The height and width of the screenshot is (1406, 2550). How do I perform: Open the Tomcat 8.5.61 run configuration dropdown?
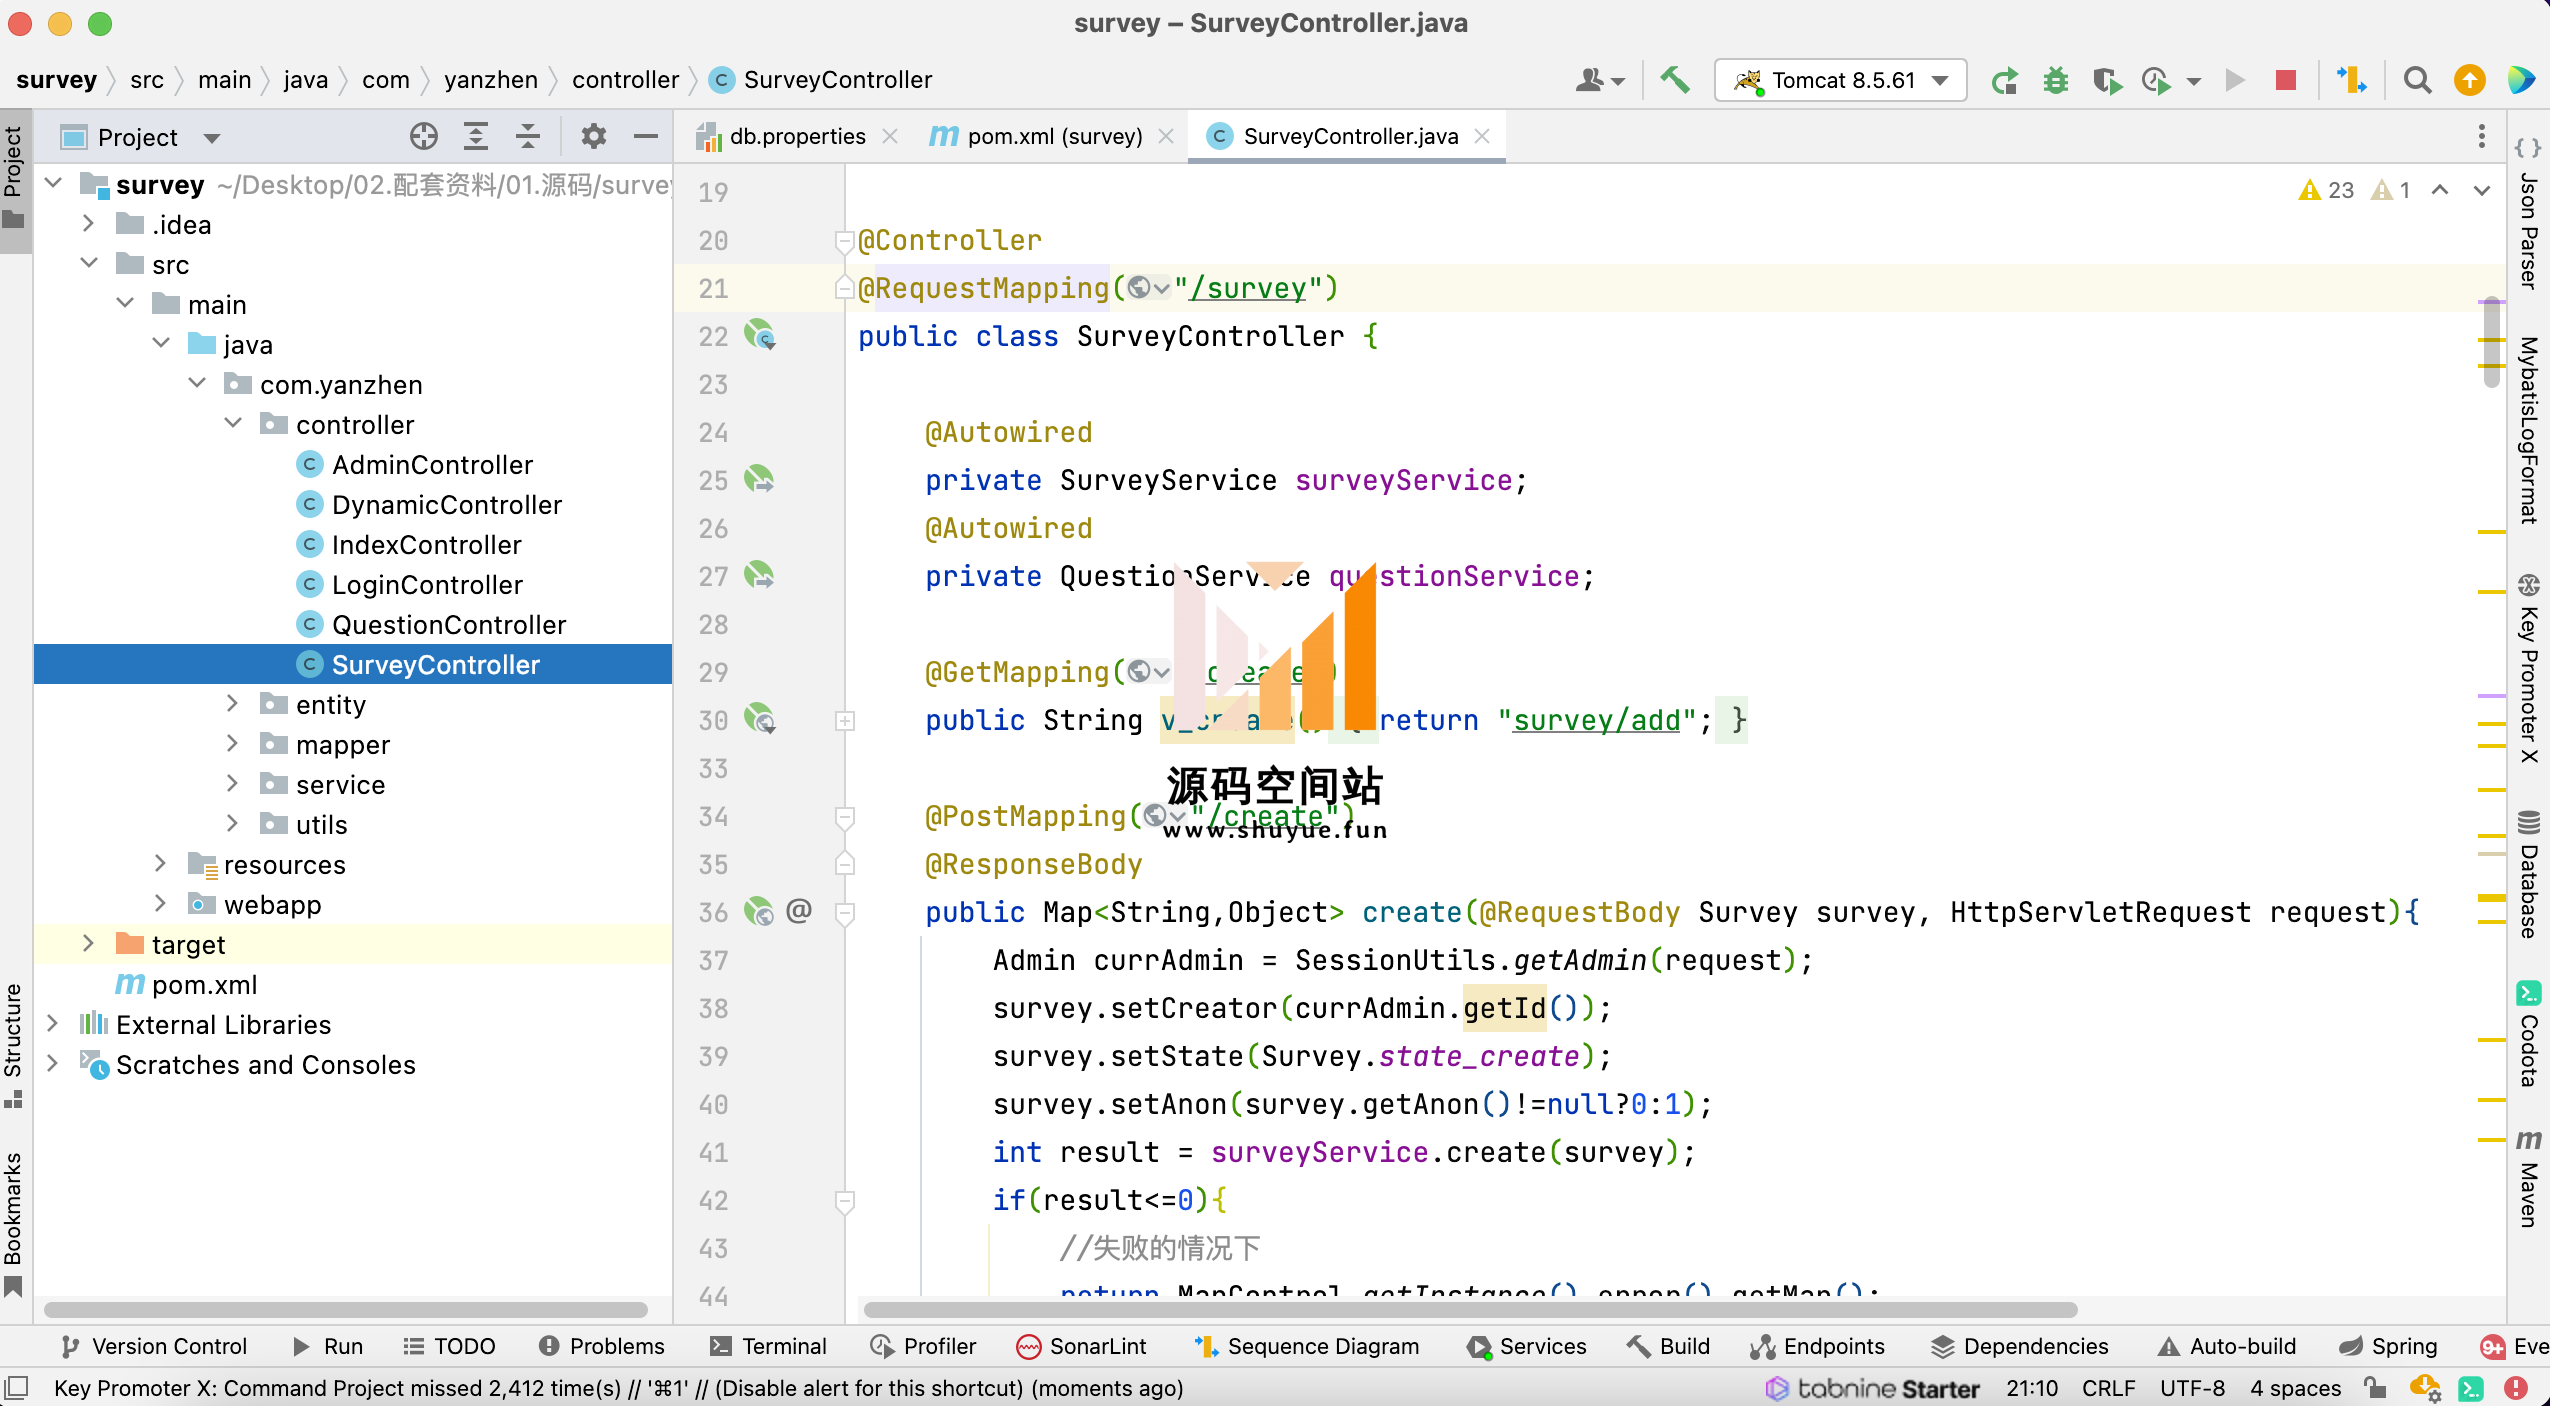[x=1841, y=80]
